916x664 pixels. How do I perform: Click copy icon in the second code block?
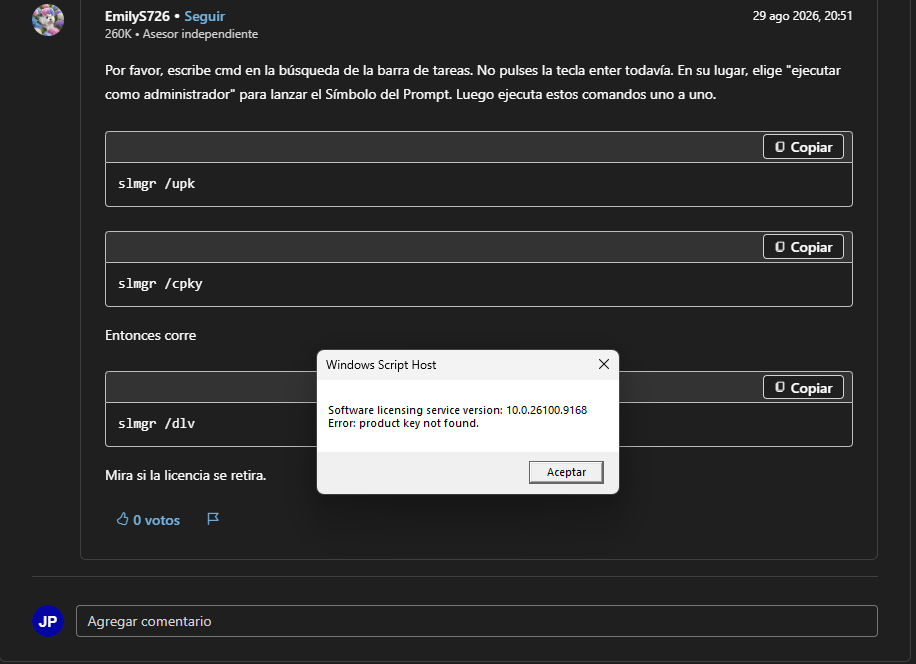coord(779,247)
